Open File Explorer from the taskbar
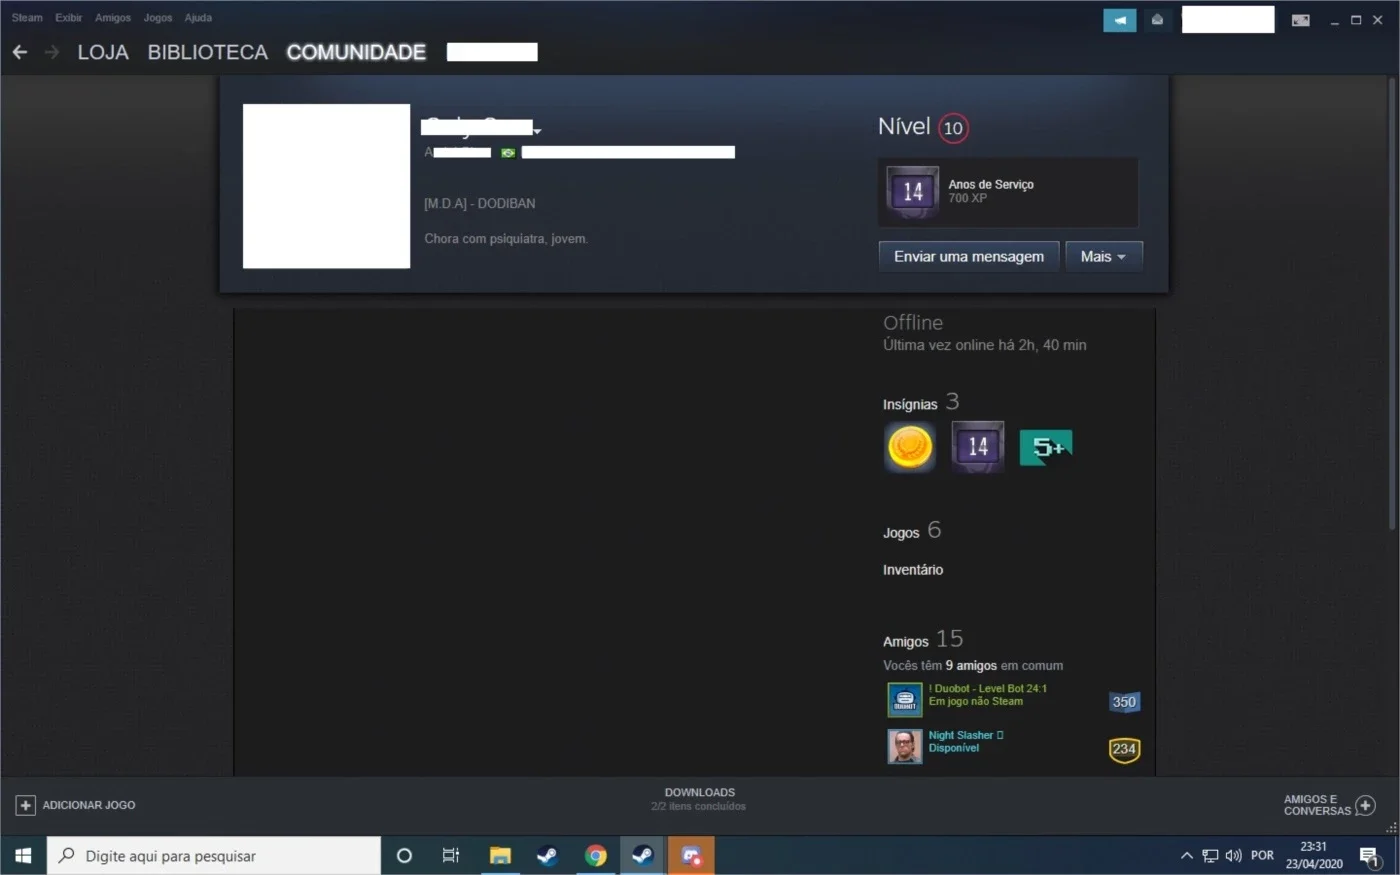The image size is (1400, 875). tap(500, 856)
